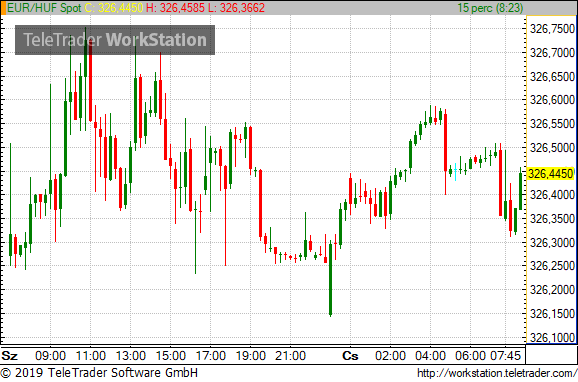The image size is (578, 382).
Task: Click the TeleTrader WorkStation watermark logo
Action: pos(115,40)
